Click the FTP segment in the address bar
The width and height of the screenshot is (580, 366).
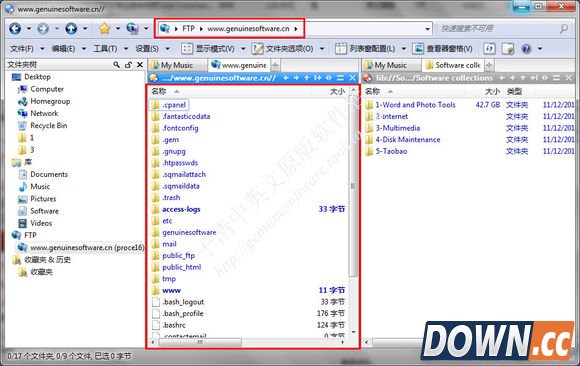(188, 28)
